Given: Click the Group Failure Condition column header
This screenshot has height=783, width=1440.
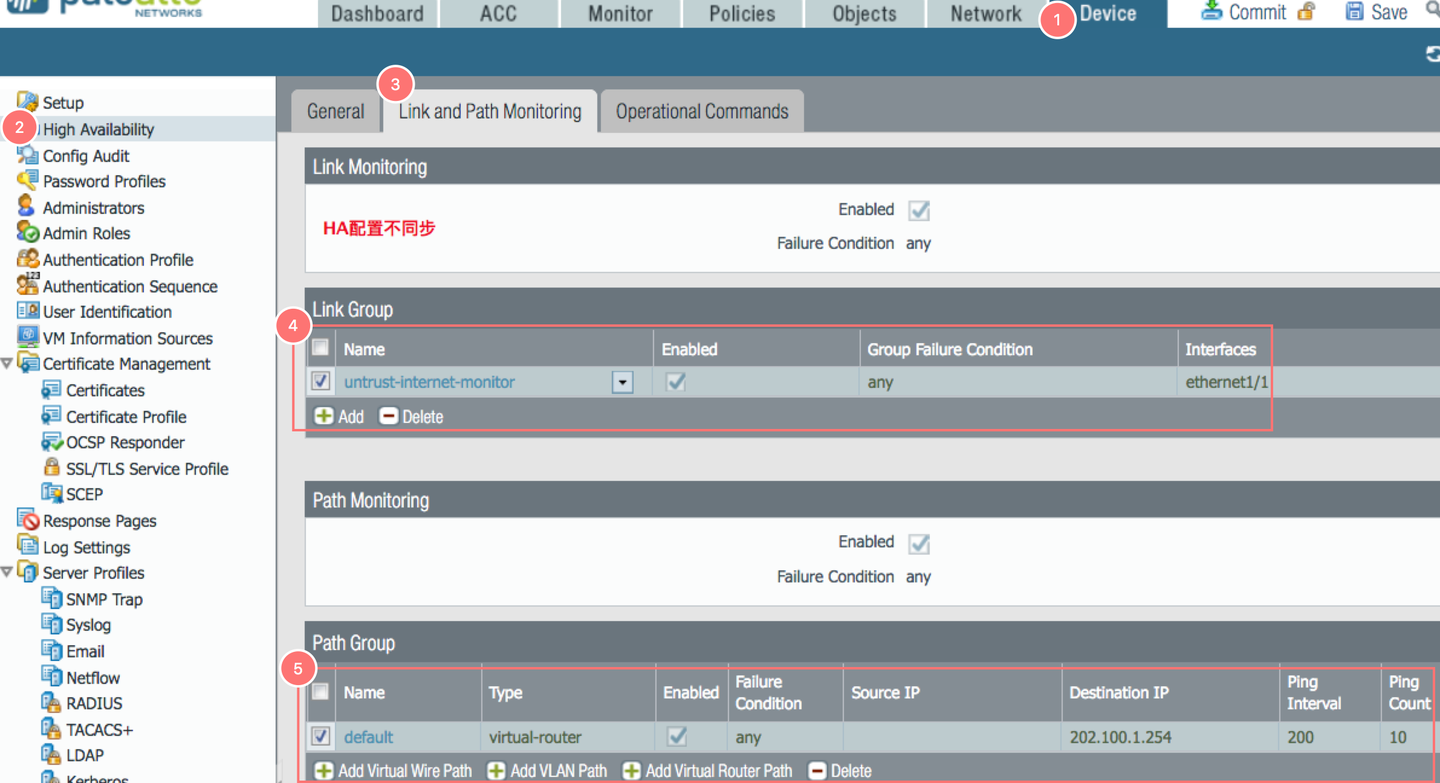Looking at the screenshot, I should coord(950,349).
